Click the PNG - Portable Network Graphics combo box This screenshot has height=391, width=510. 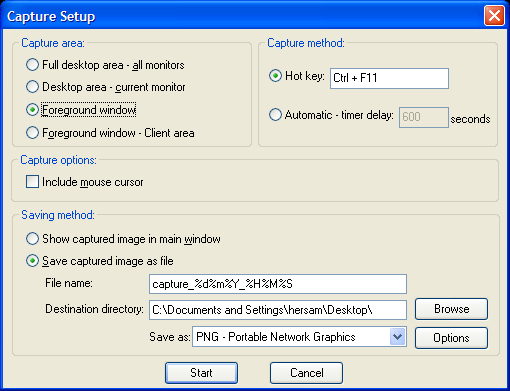(x=299, y=337)
